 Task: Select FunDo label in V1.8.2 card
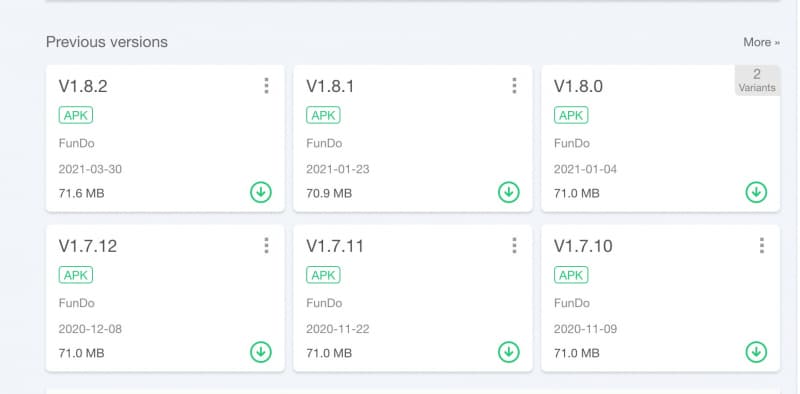point(77,143)
